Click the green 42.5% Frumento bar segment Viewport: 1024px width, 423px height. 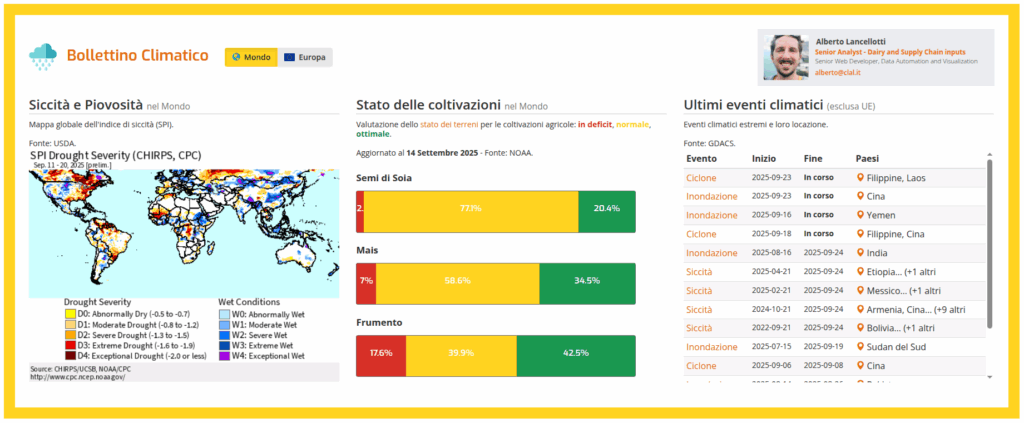coord(576,354)
